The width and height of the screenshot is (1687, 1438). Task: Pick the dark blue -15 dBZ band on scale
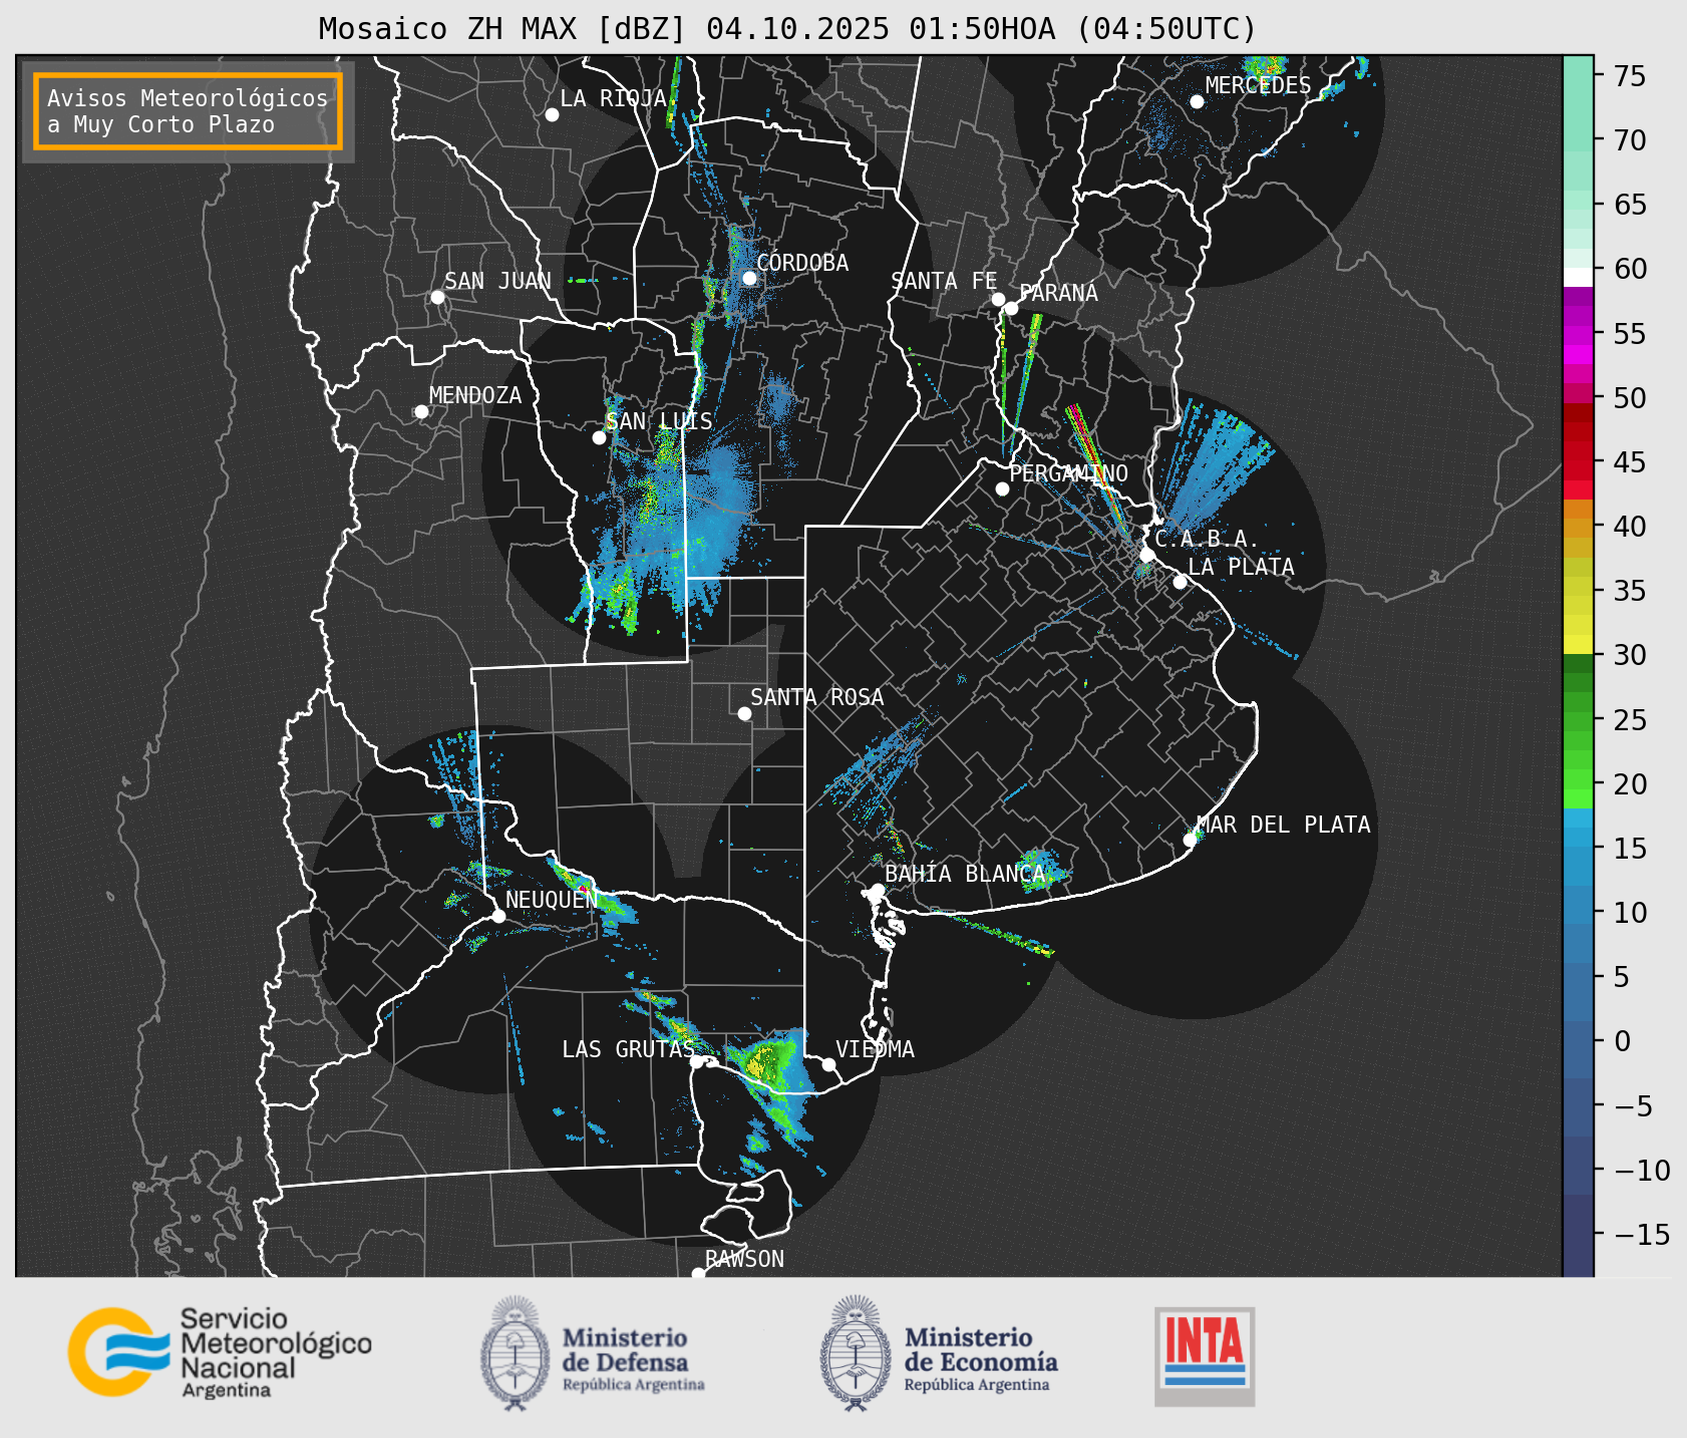click(x=1577, y=1235)
